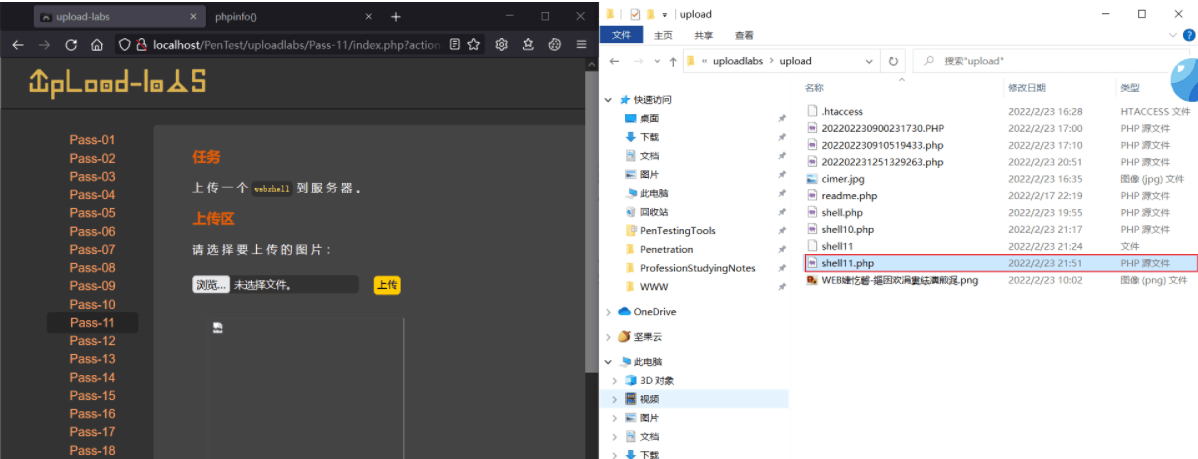
Task: Go back in Firefox history
Action: [18, 45]
